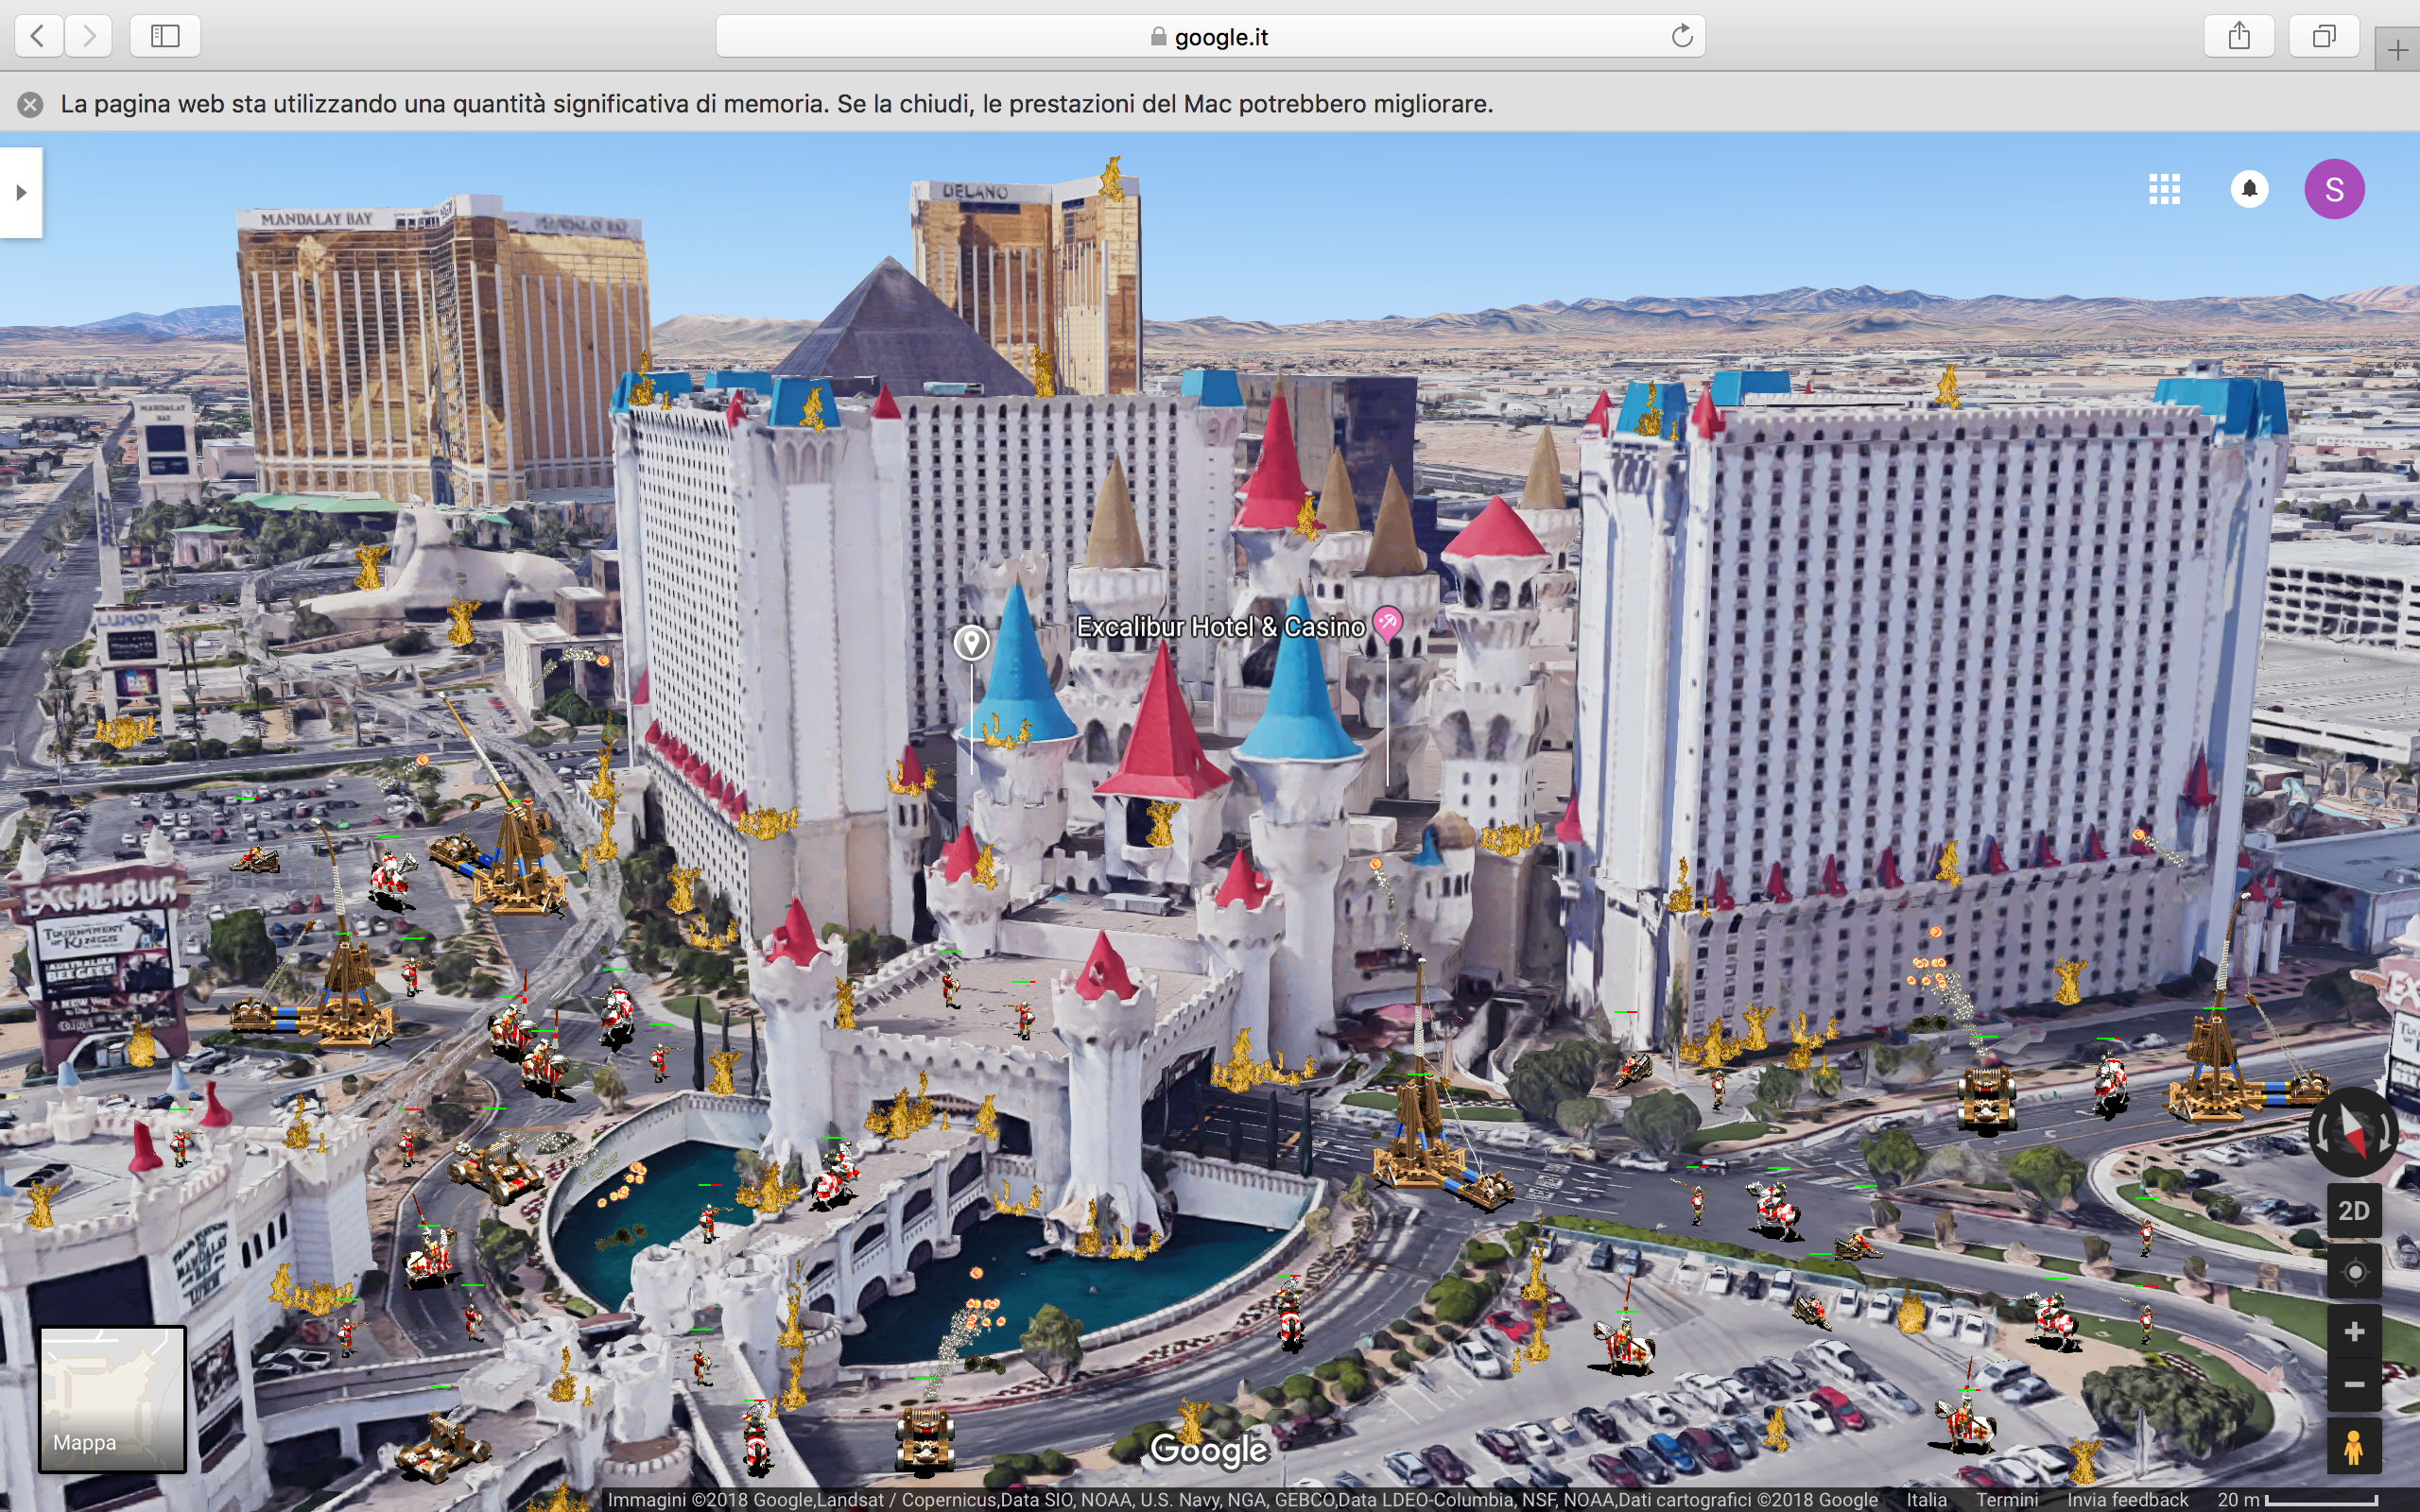Click the google.it address field

click(x=1210, y=36)
